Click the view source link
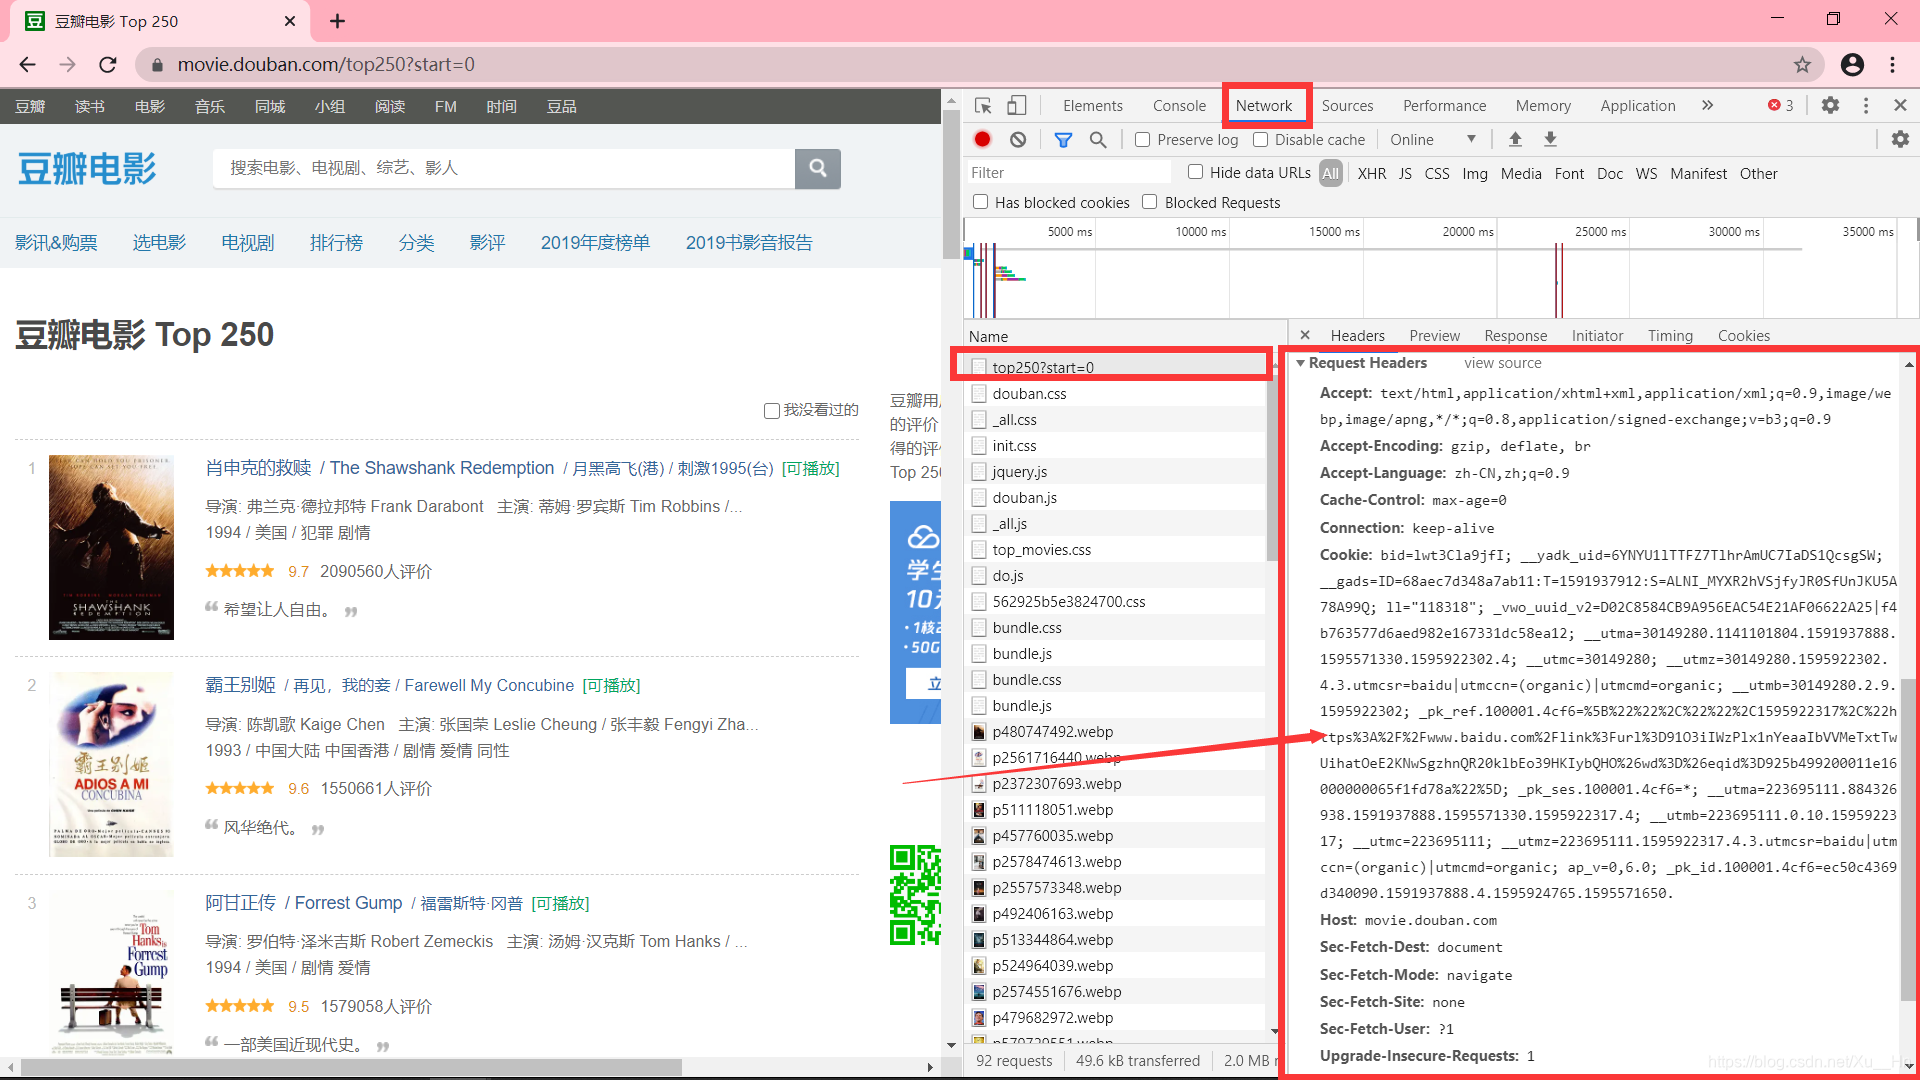 [x=1502, y=363]
